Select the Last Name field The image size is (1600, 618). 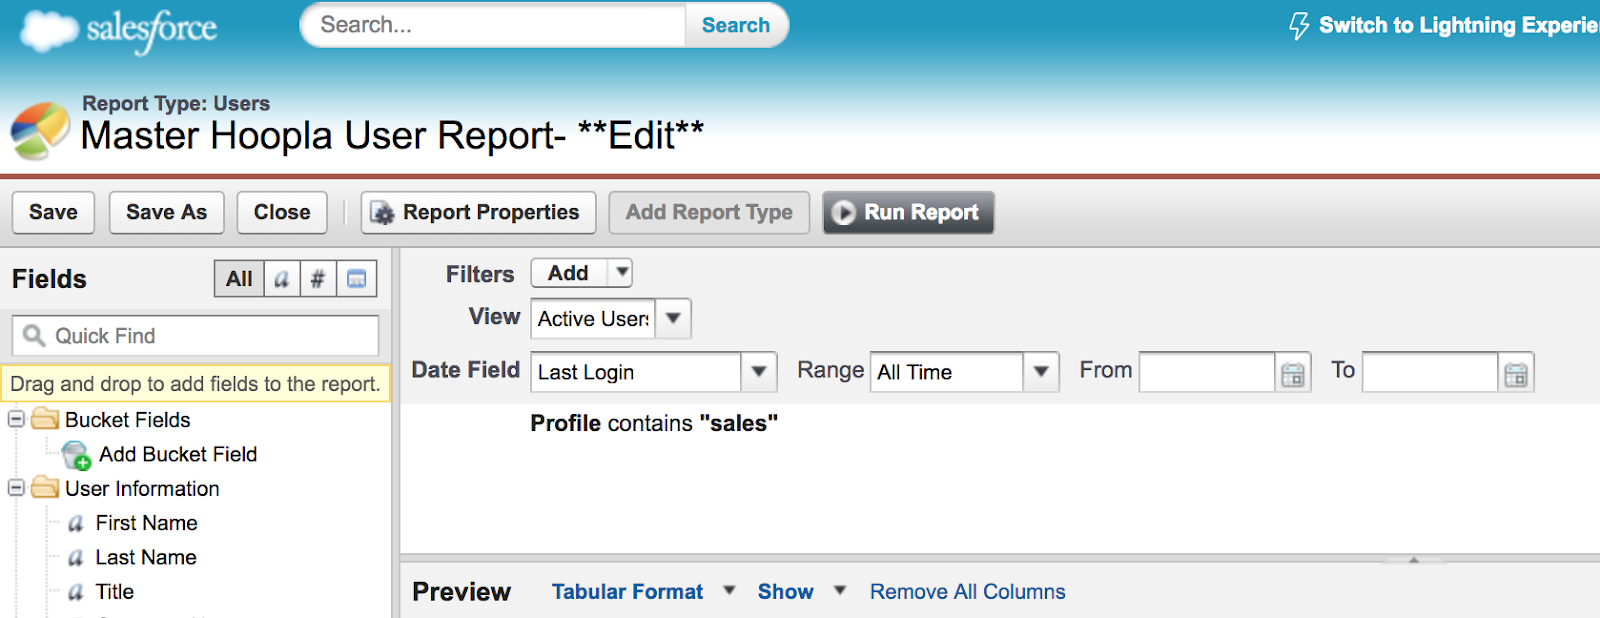click(146, 557)
